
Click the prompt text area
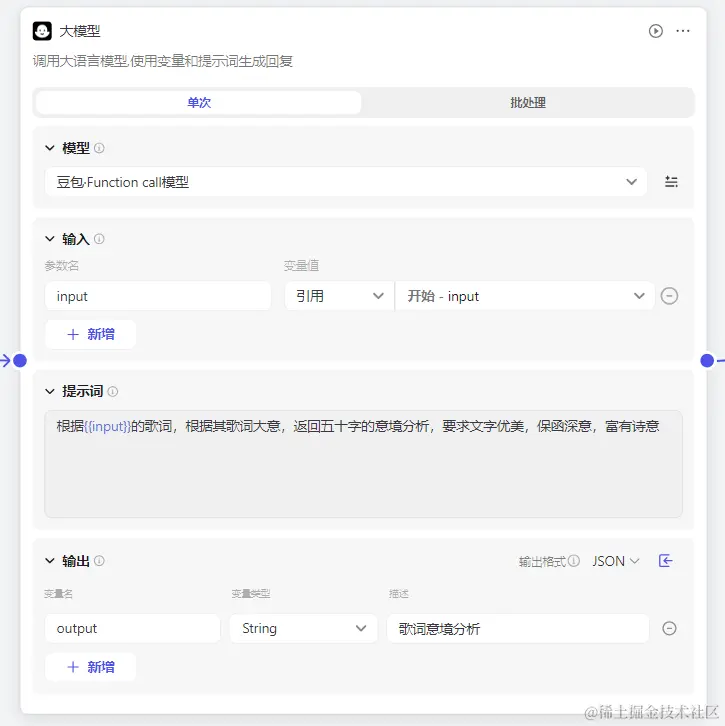[x=363, y=464]
